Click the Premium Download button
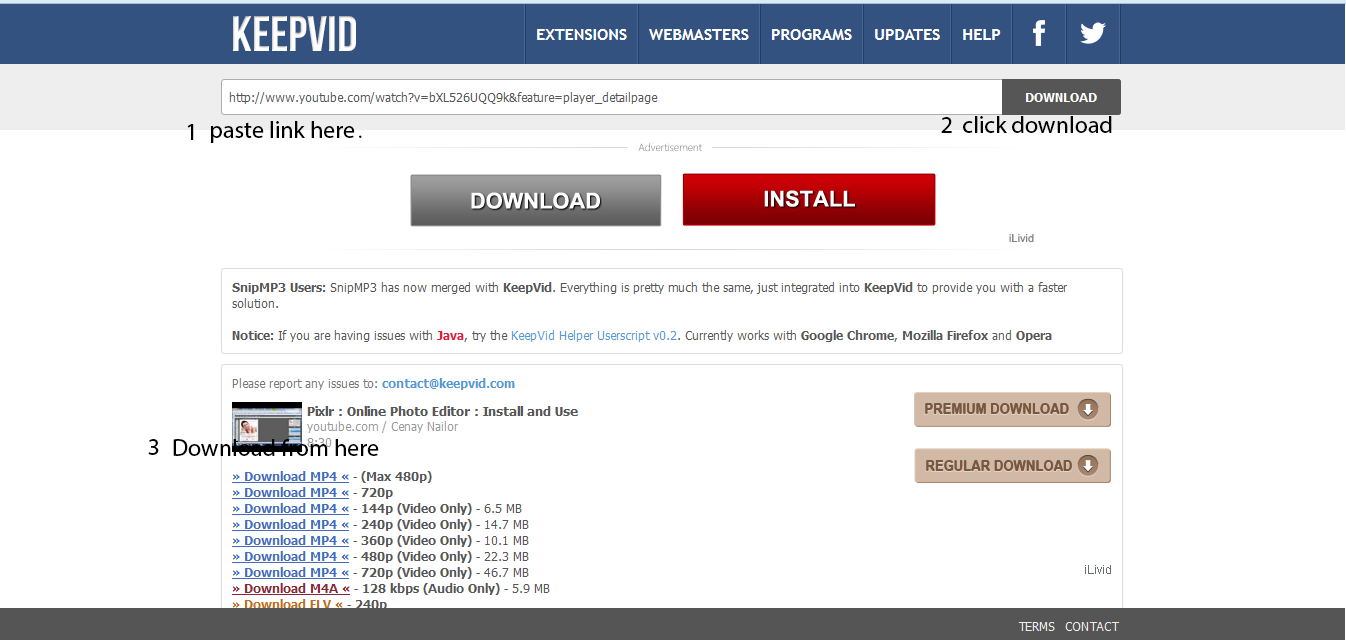 click(1012, 409)
